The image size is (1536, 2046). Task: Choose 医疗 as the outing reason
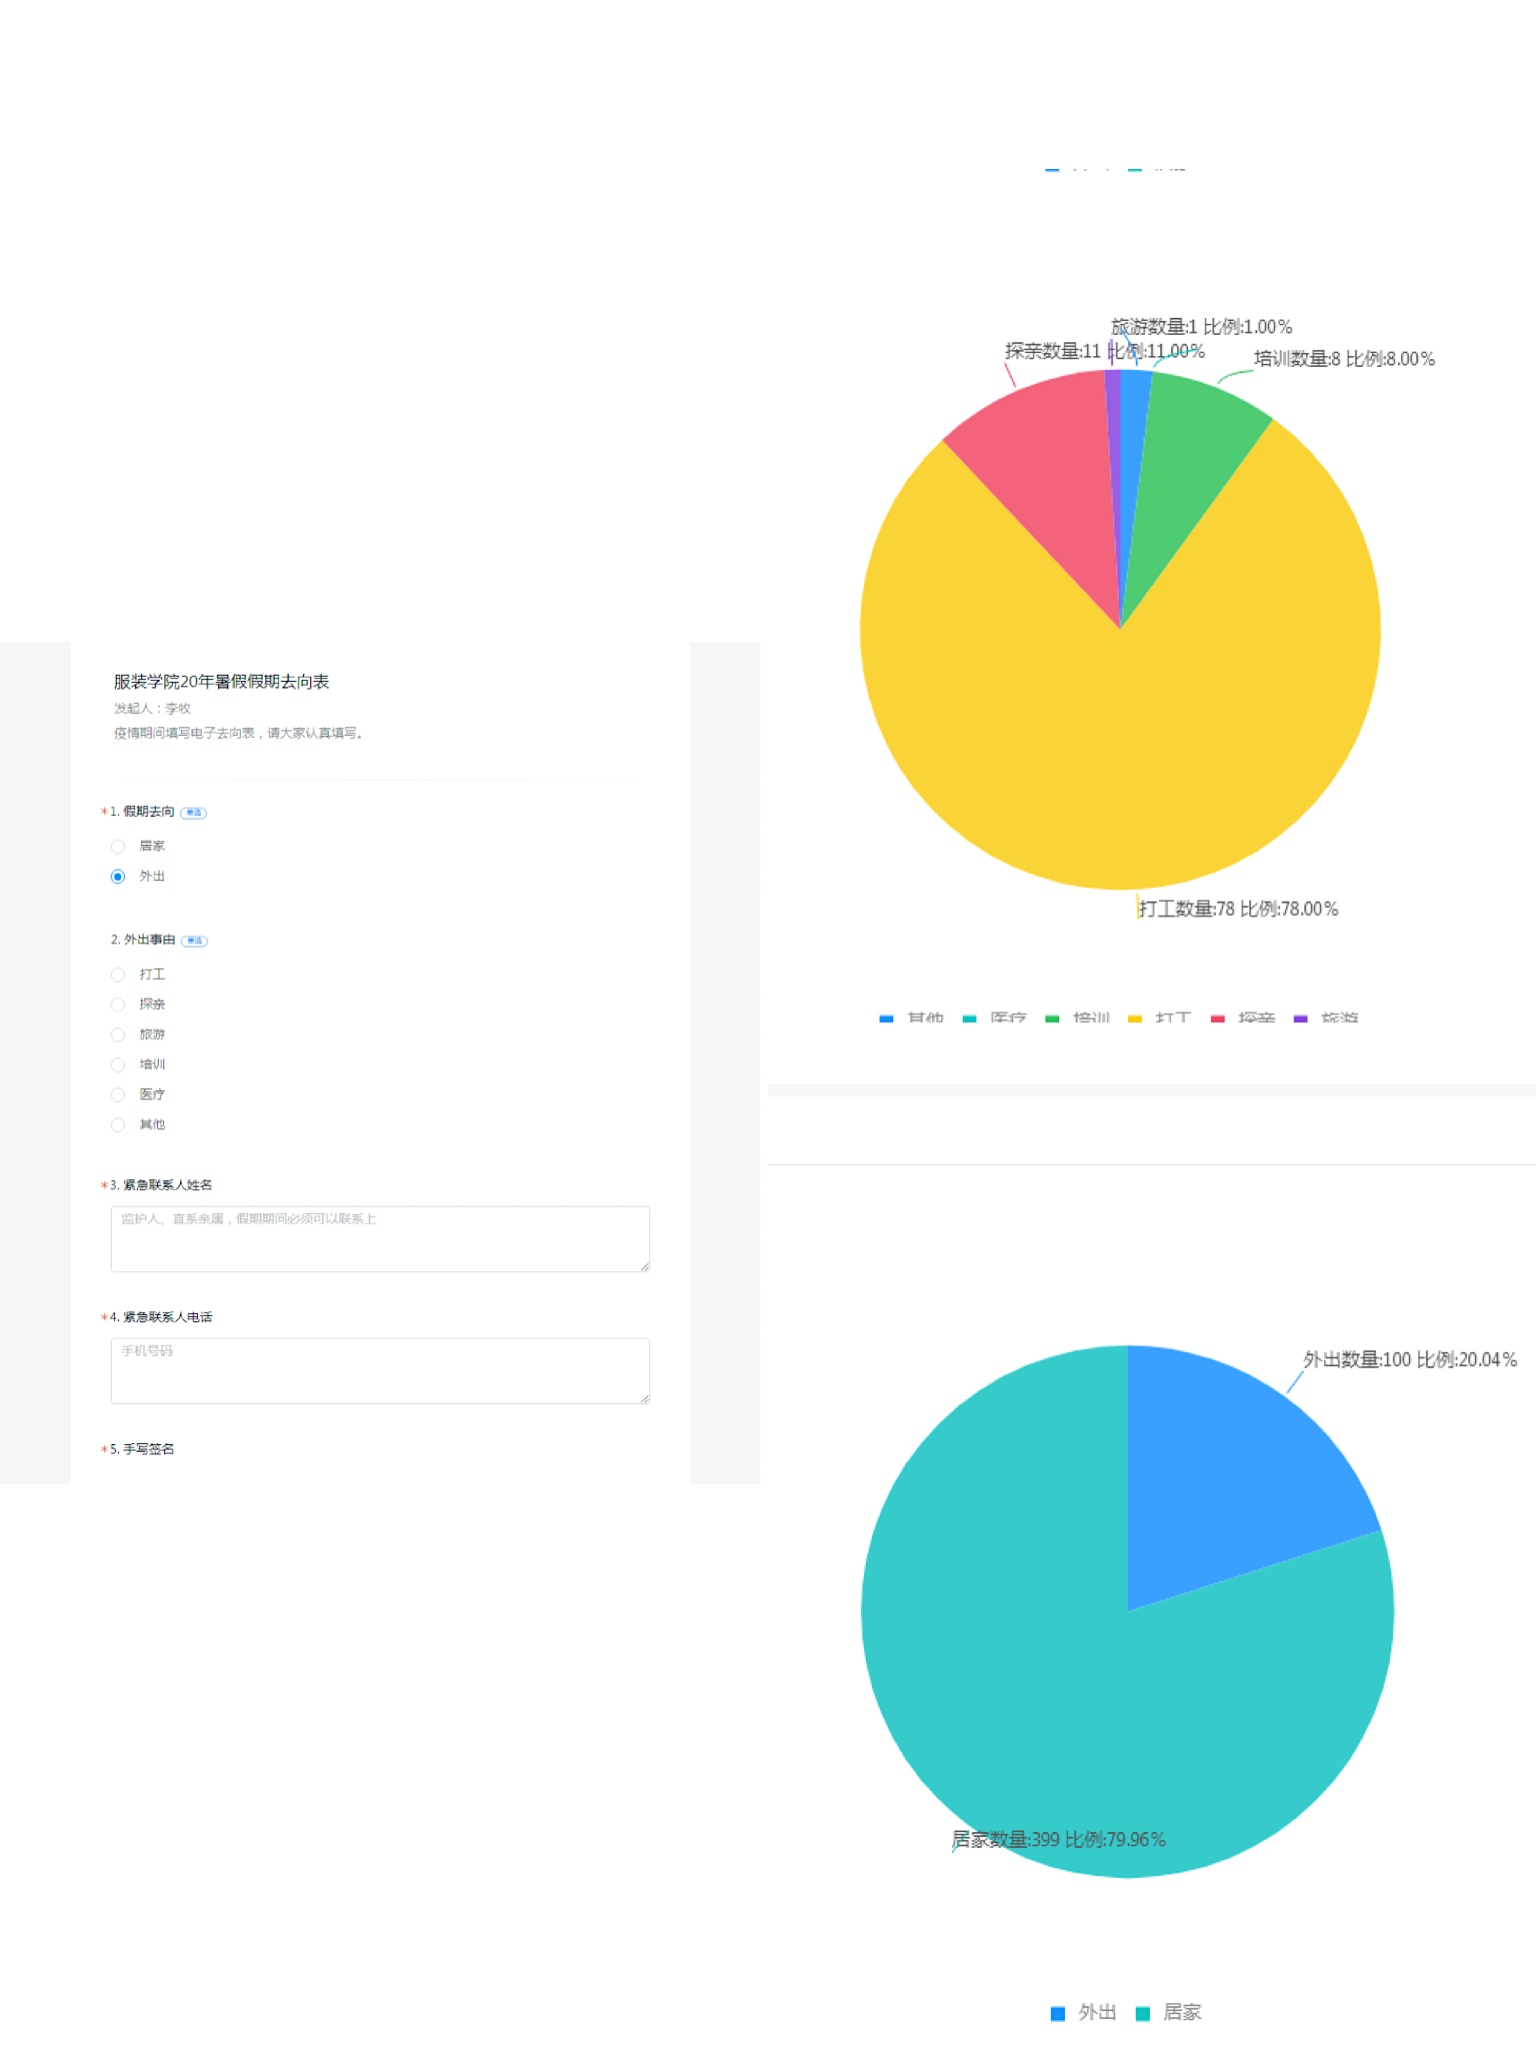tap(118, 1094)
